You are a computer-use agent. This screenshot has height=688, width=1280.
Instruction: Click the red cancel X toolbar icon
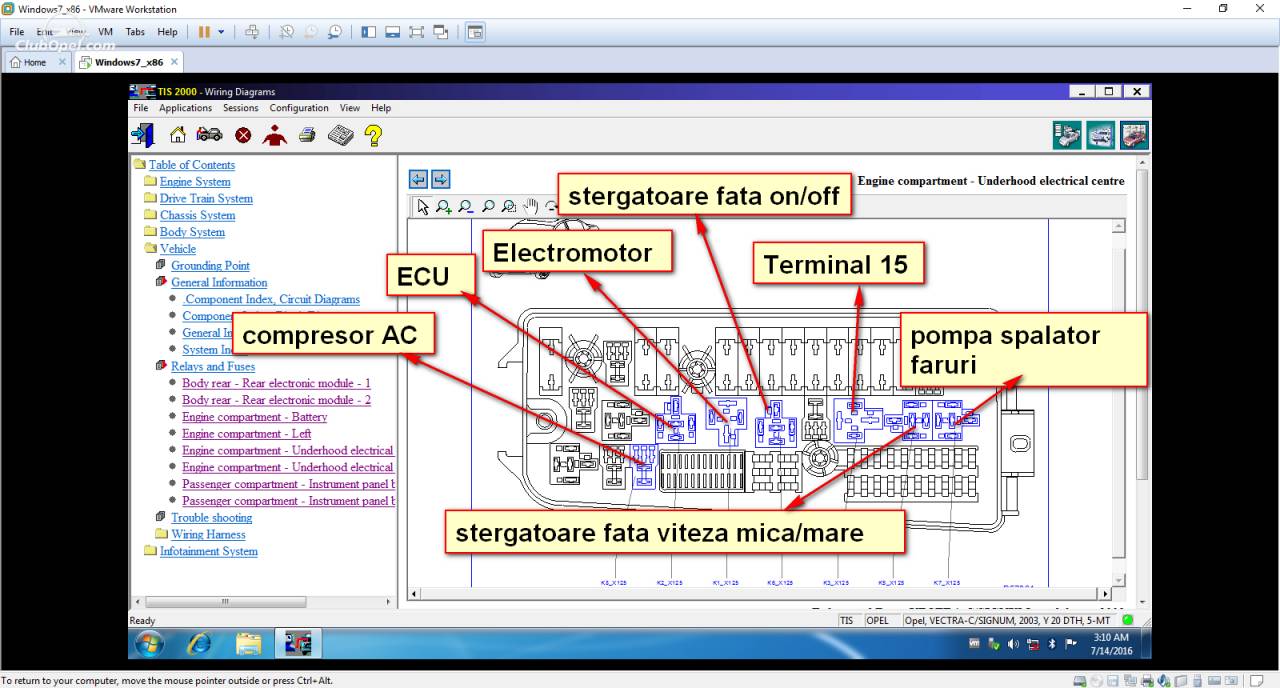pyautogui.click(x=243, y=135)
